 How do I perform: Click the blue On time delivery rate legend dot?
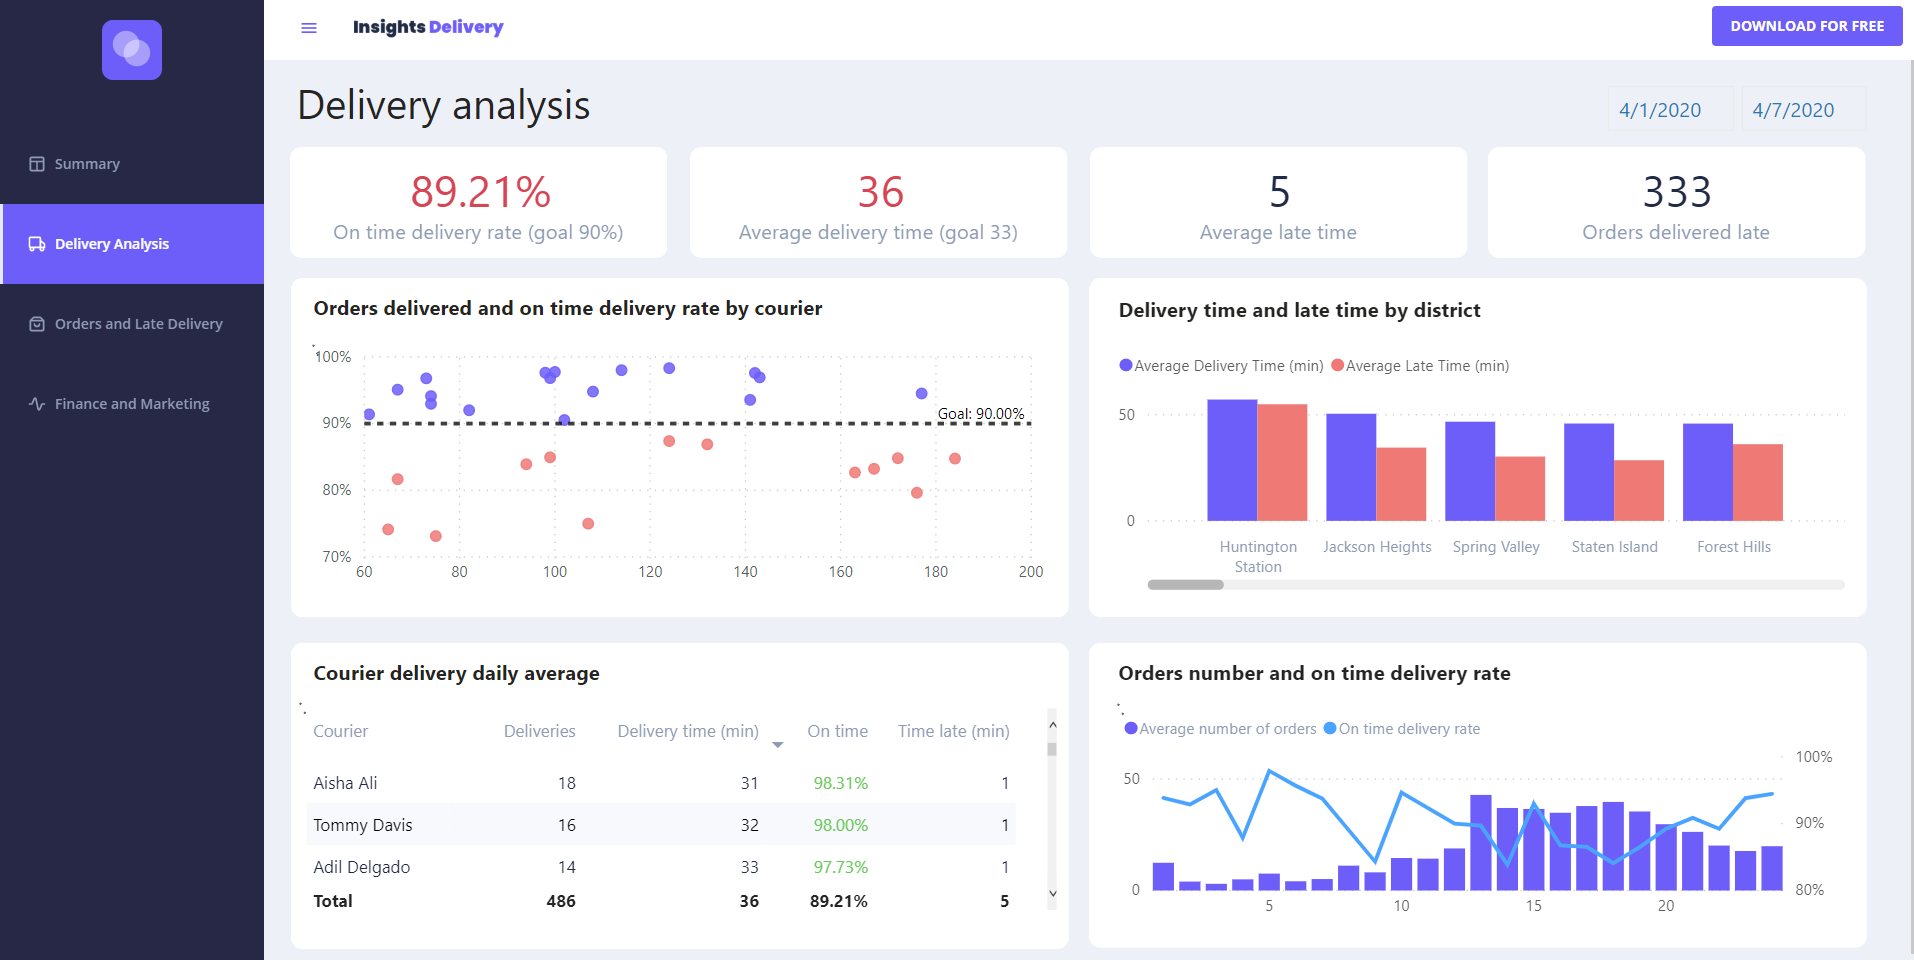pos(1330,729)
